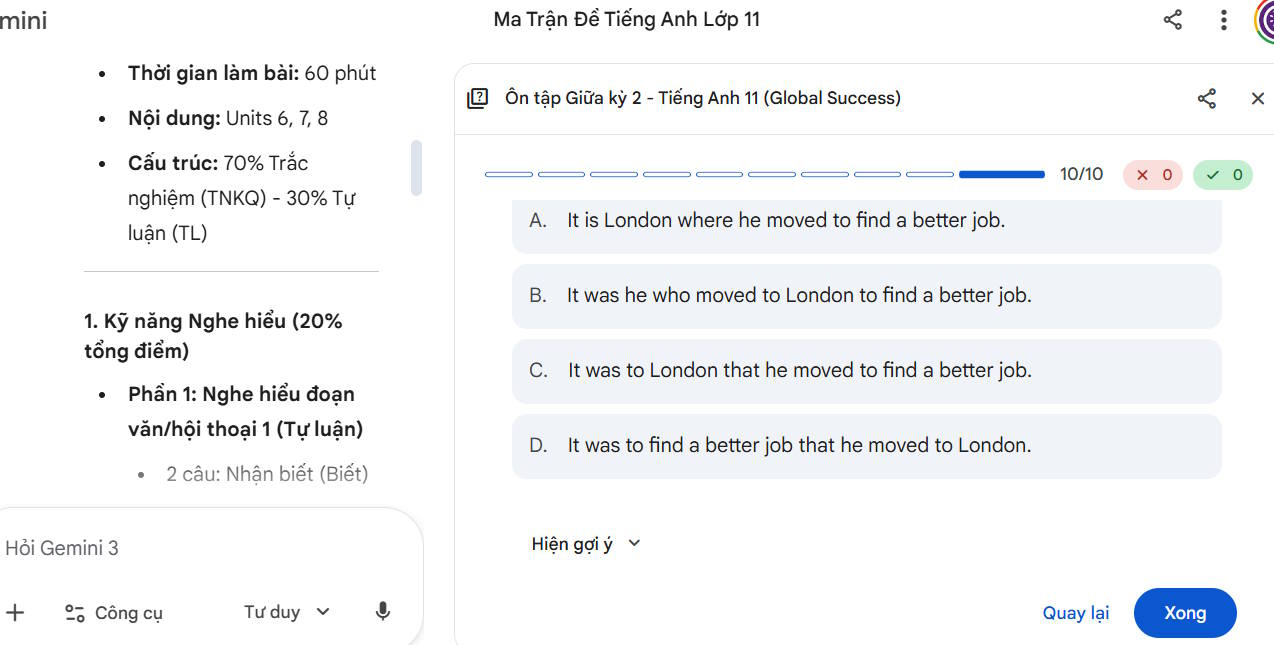Click the quiz document icon beside the title

pyautogui.click(x=478, y=98)
